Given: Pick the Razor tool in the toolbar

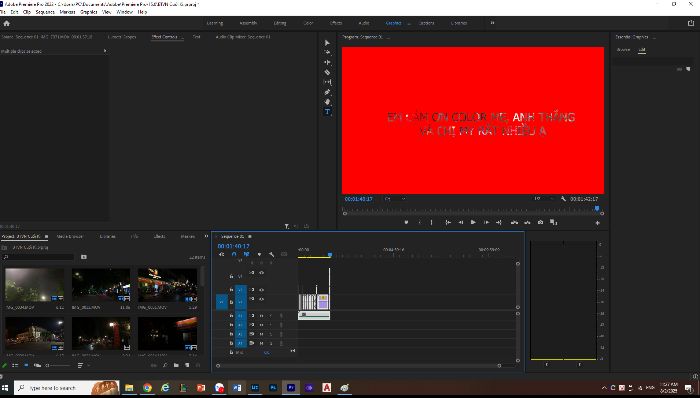Looking at the screenshot, I should [x=327, y=72].
